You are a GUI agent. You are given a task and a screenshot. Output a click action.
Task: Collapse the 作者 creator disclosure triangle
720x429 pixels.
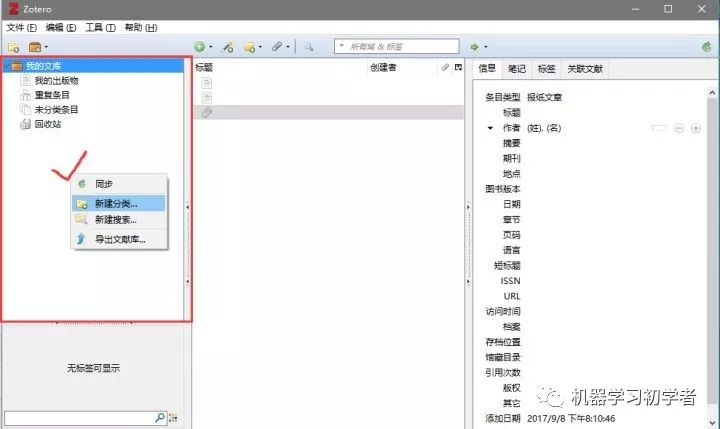(490, 128)
